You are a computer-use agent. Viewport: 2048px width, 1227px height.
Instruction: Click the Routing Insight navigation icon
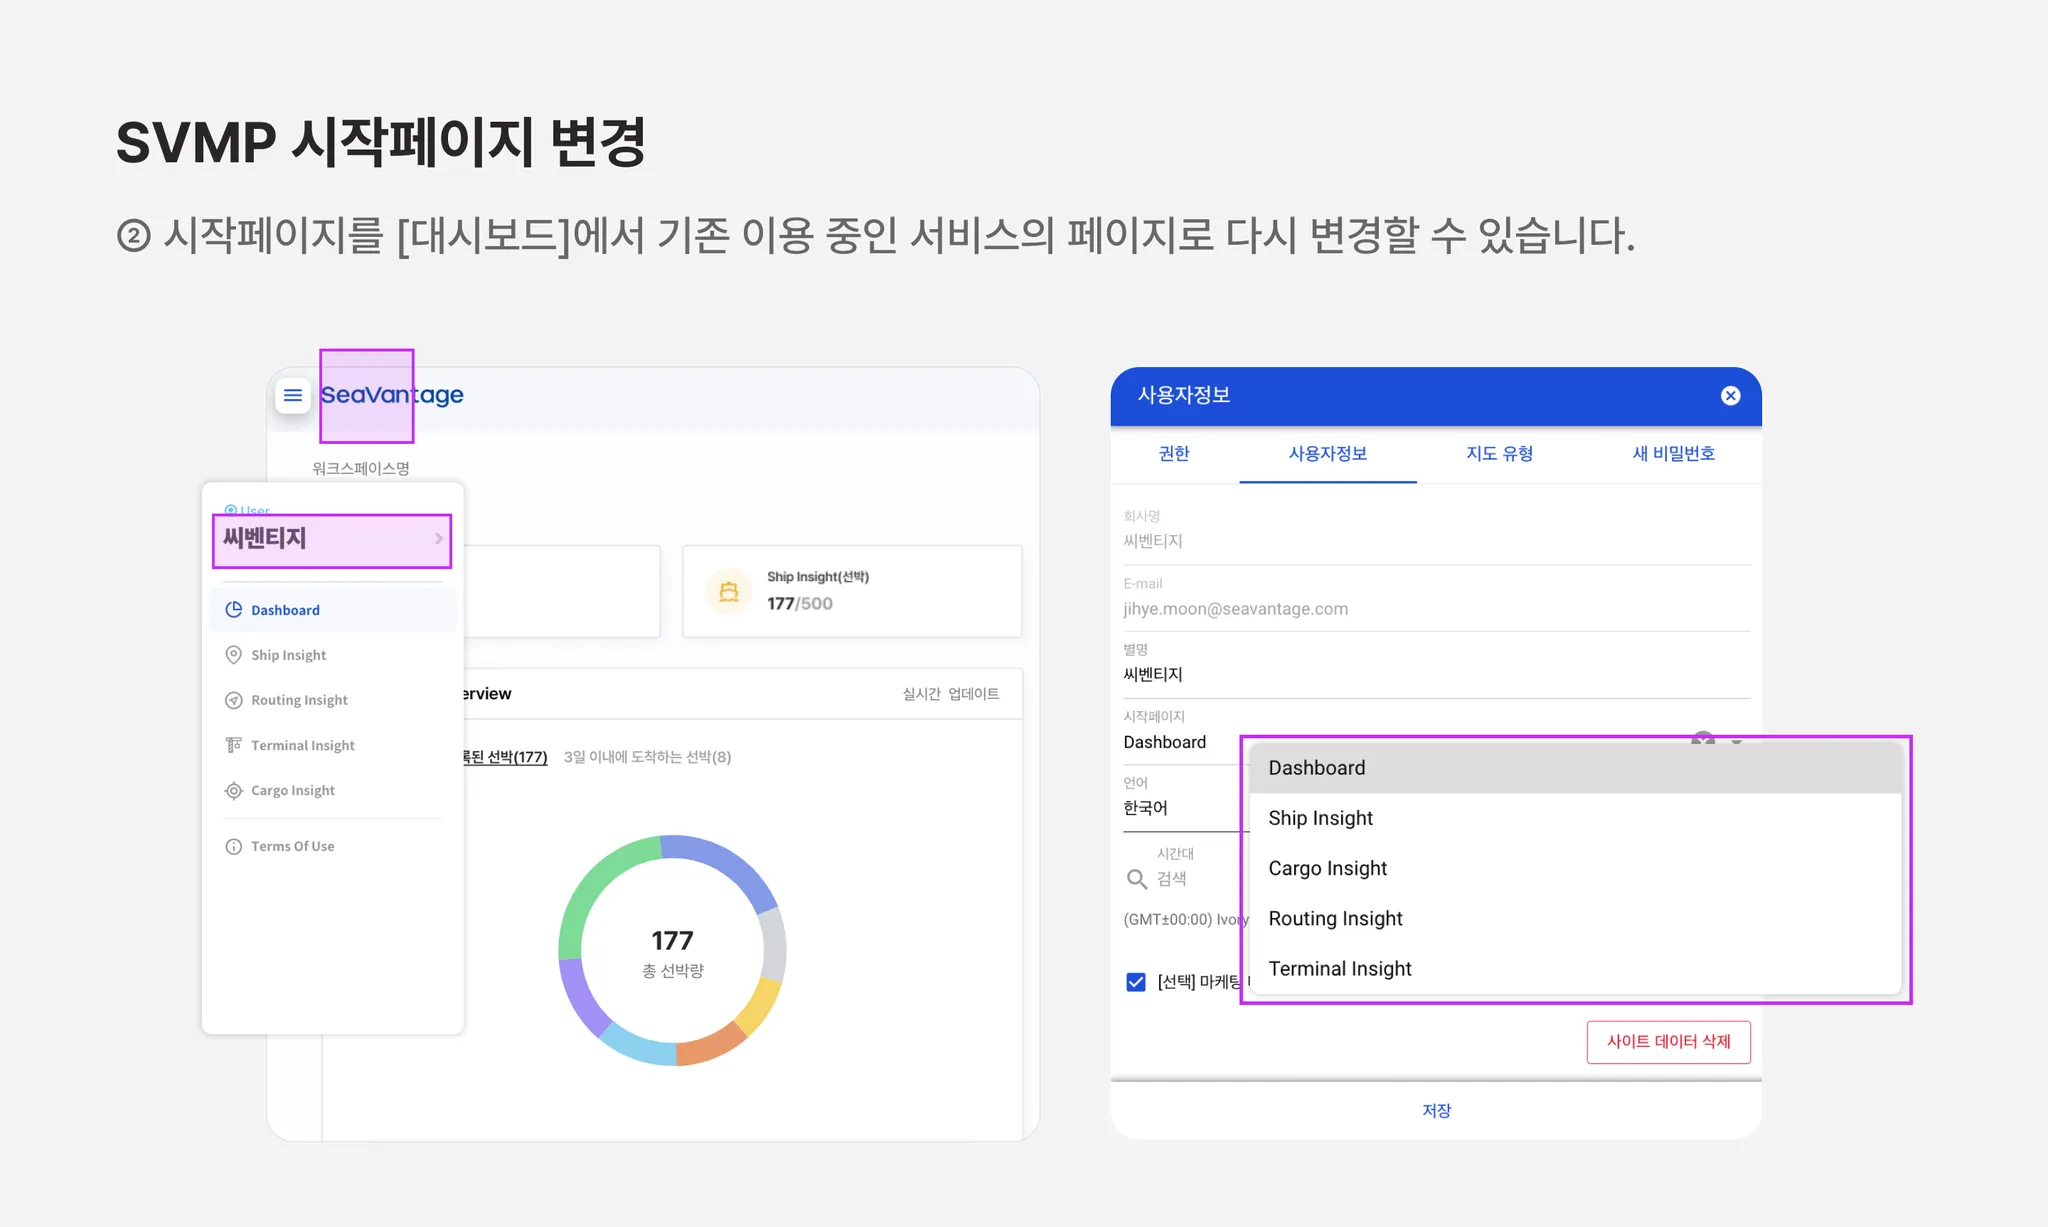(x=234, y=700)
